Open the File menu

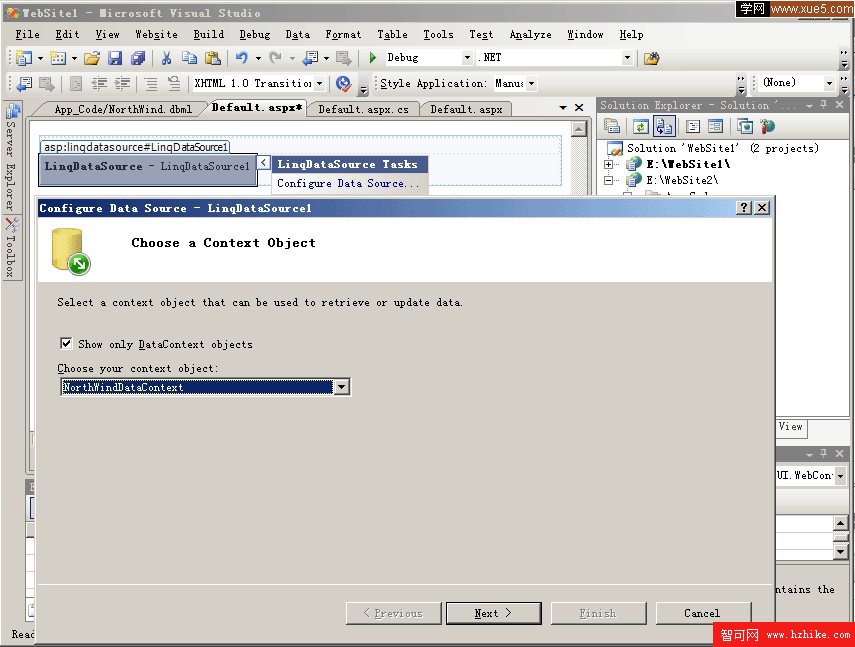click(x=27, y=34)
